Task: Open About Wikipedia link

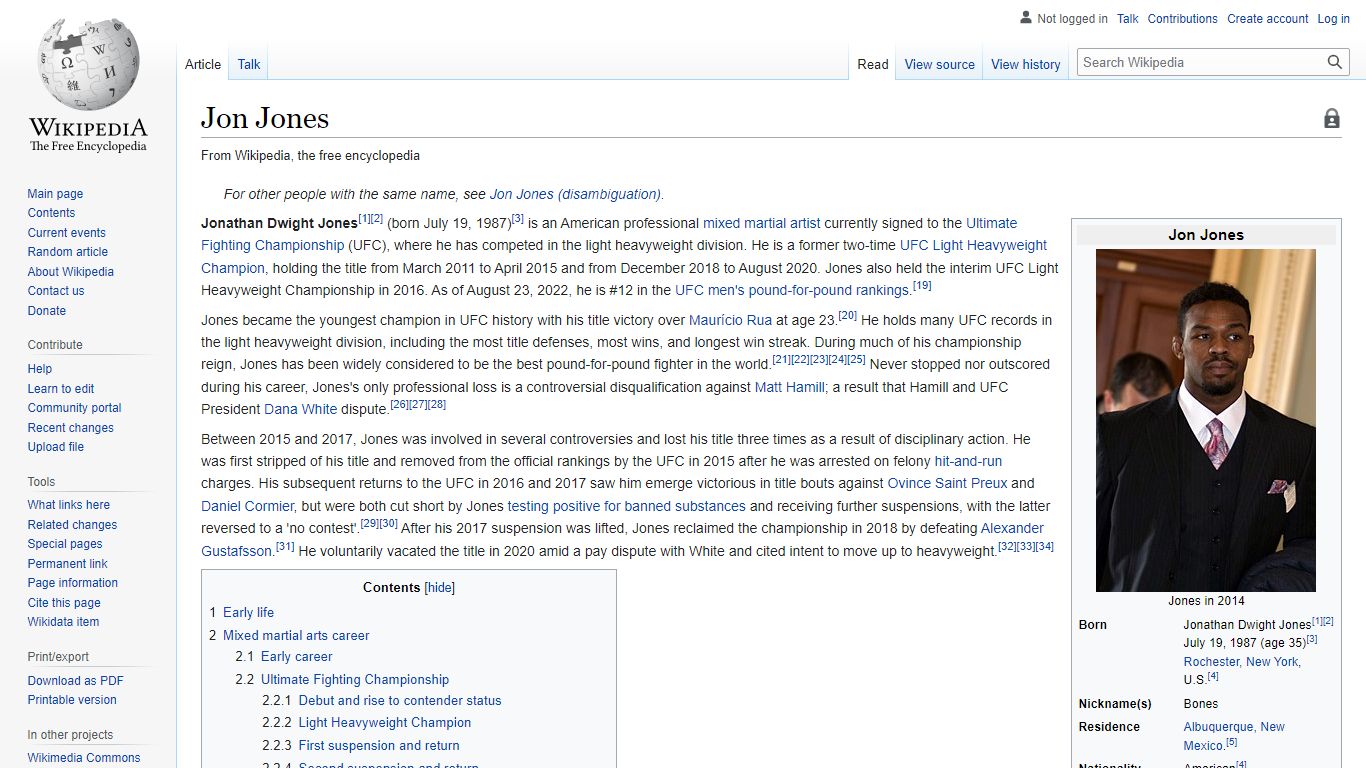Action: (71, 272)
